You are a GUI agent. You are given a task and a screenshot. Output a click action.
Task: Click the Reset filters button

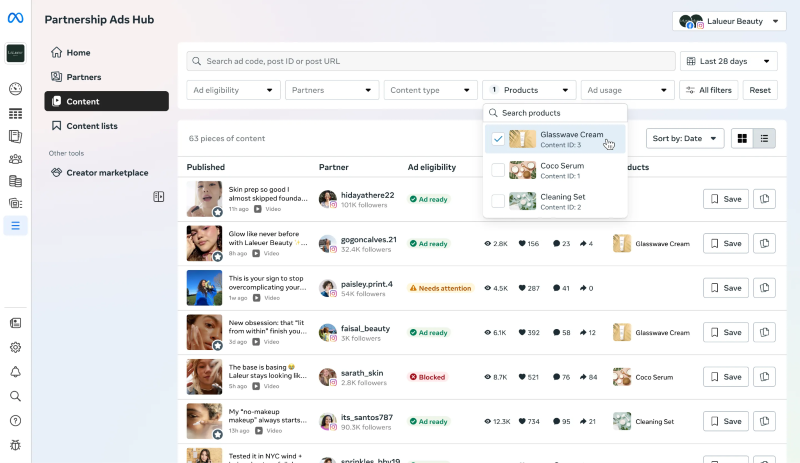[x=760, y=90]
